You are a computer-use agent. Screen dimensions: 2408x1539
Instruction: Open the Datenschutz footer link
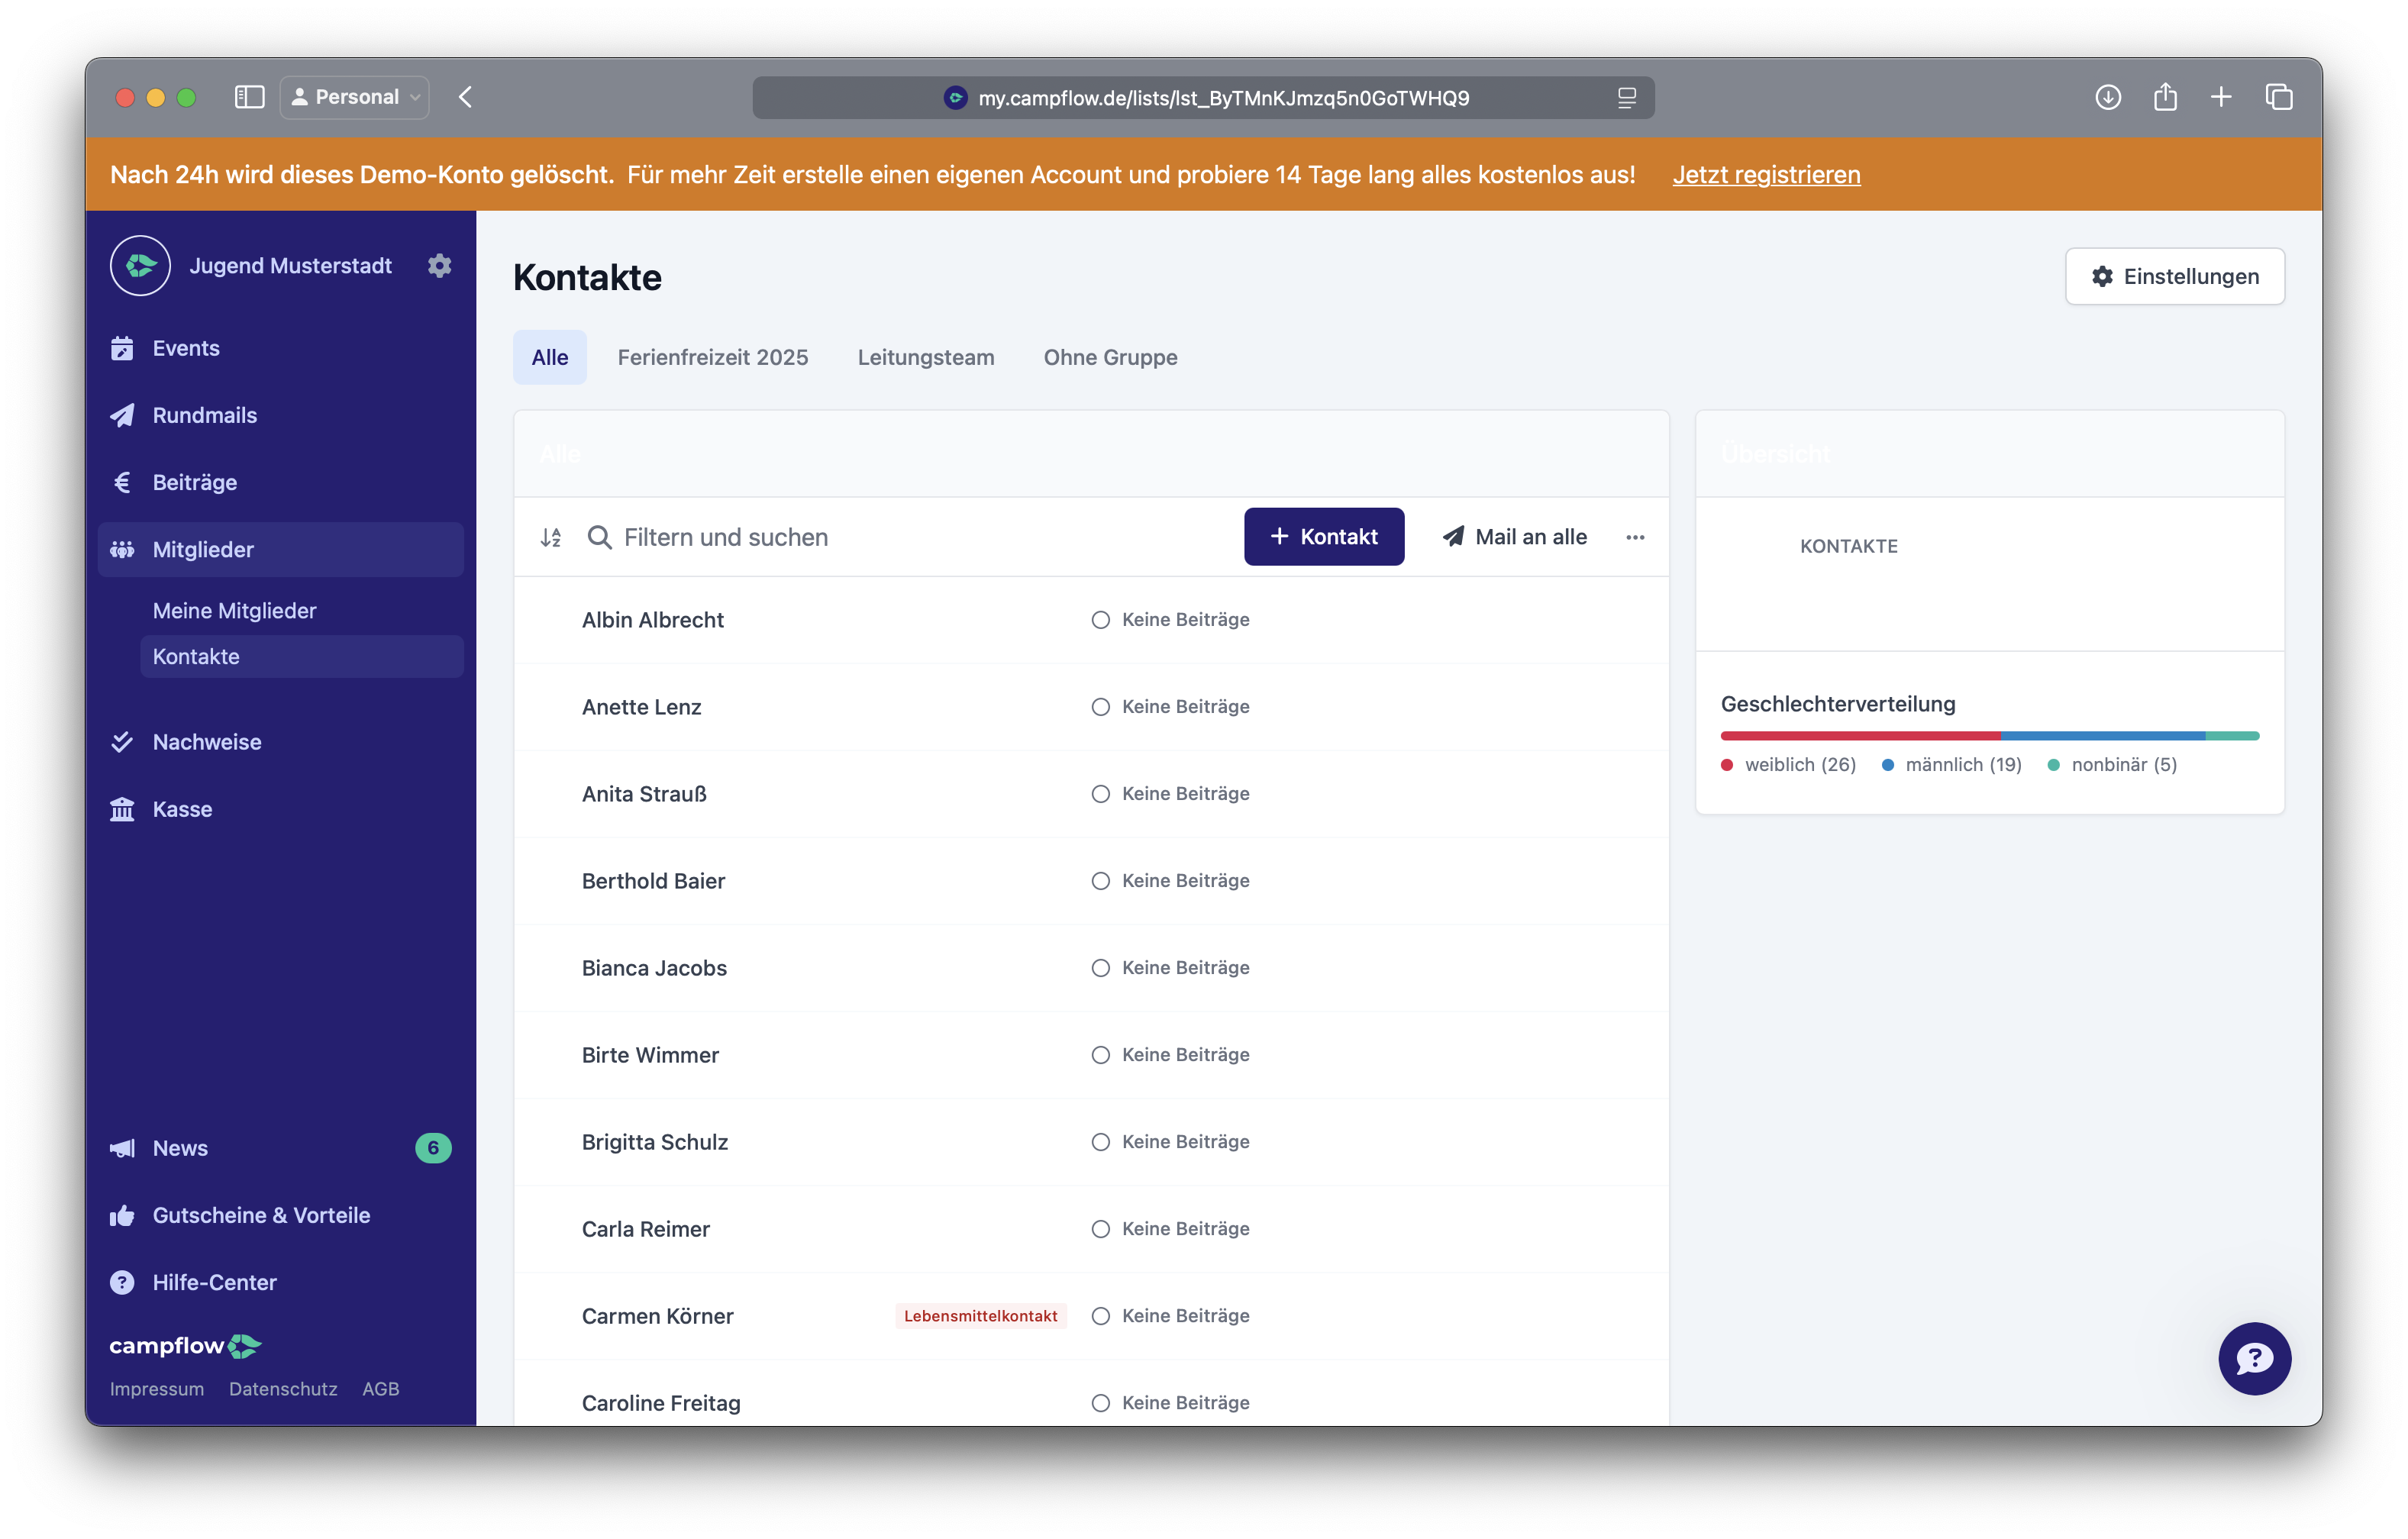point(283,1389)
